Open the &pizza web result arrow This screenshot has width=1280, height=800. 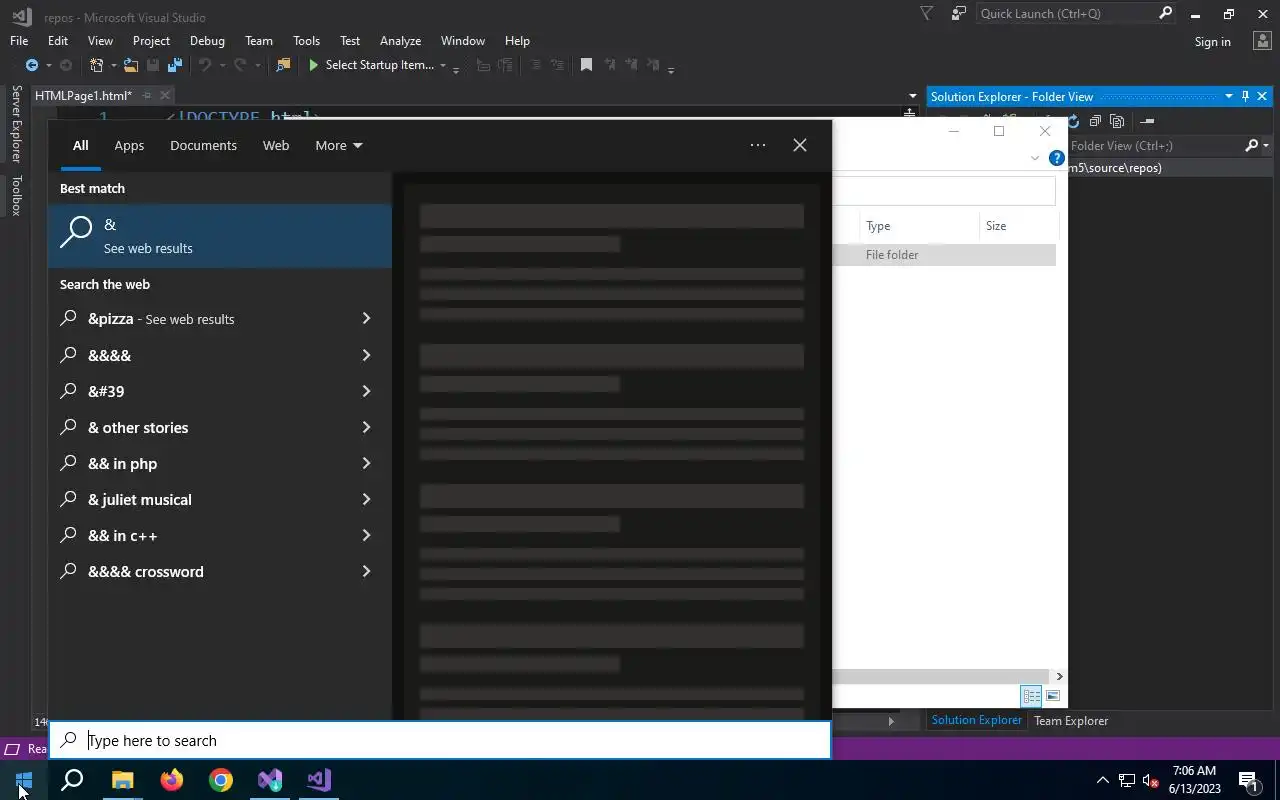(366, 318)
